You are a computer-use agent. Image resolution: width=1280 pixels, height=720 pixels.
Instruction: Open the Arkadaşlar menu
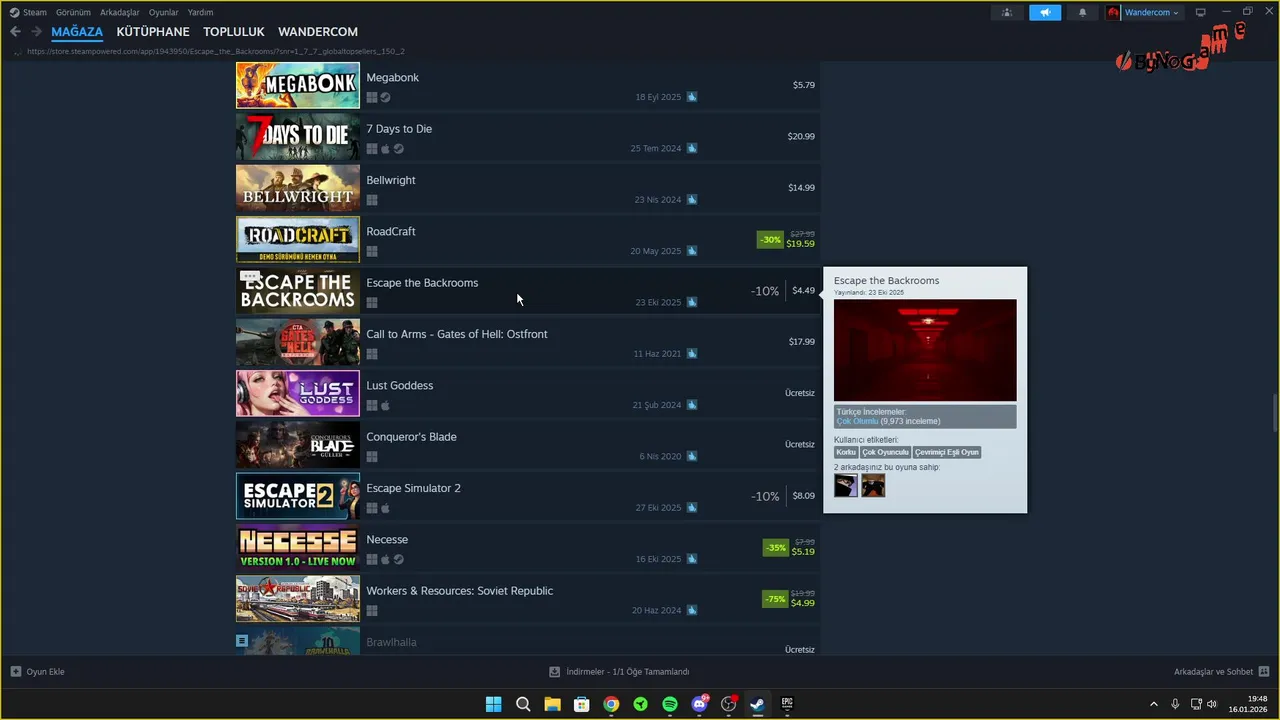[x=120, y=12]
